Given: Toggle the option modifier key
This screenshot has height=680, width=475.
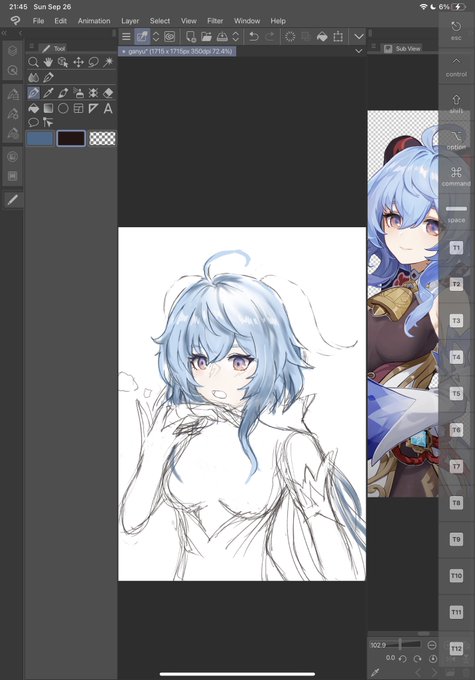Looking at the screenshot, I should coord(456,140).
